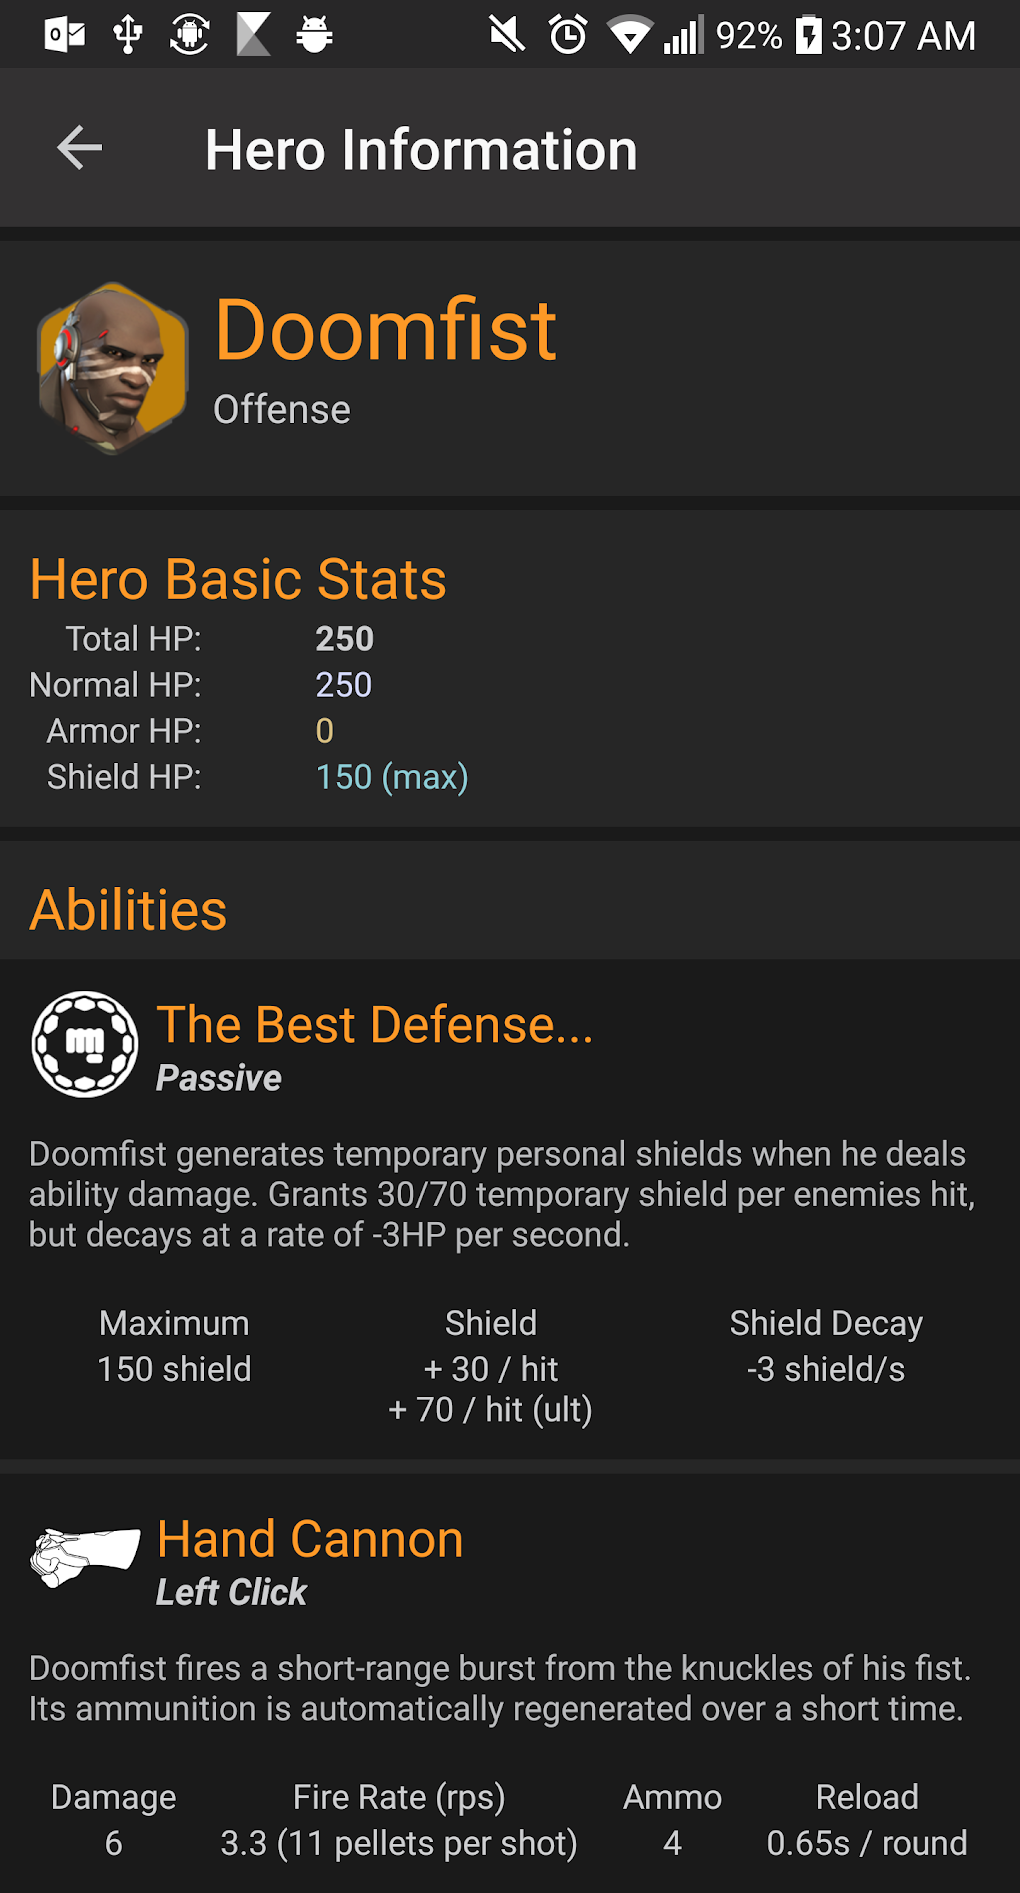Screen dimensions: 1020x1893
Task: Tap the back arrow button
Action: 80,149
